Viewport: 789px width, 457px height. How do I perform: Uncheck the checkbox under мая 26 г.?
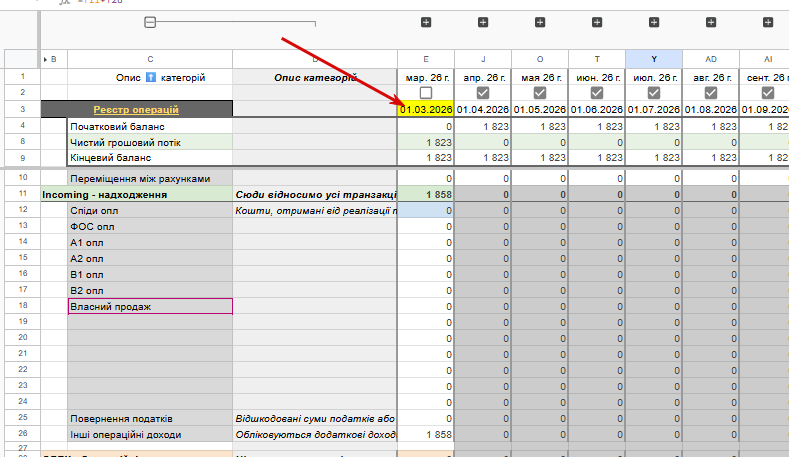tap(540, 93)
